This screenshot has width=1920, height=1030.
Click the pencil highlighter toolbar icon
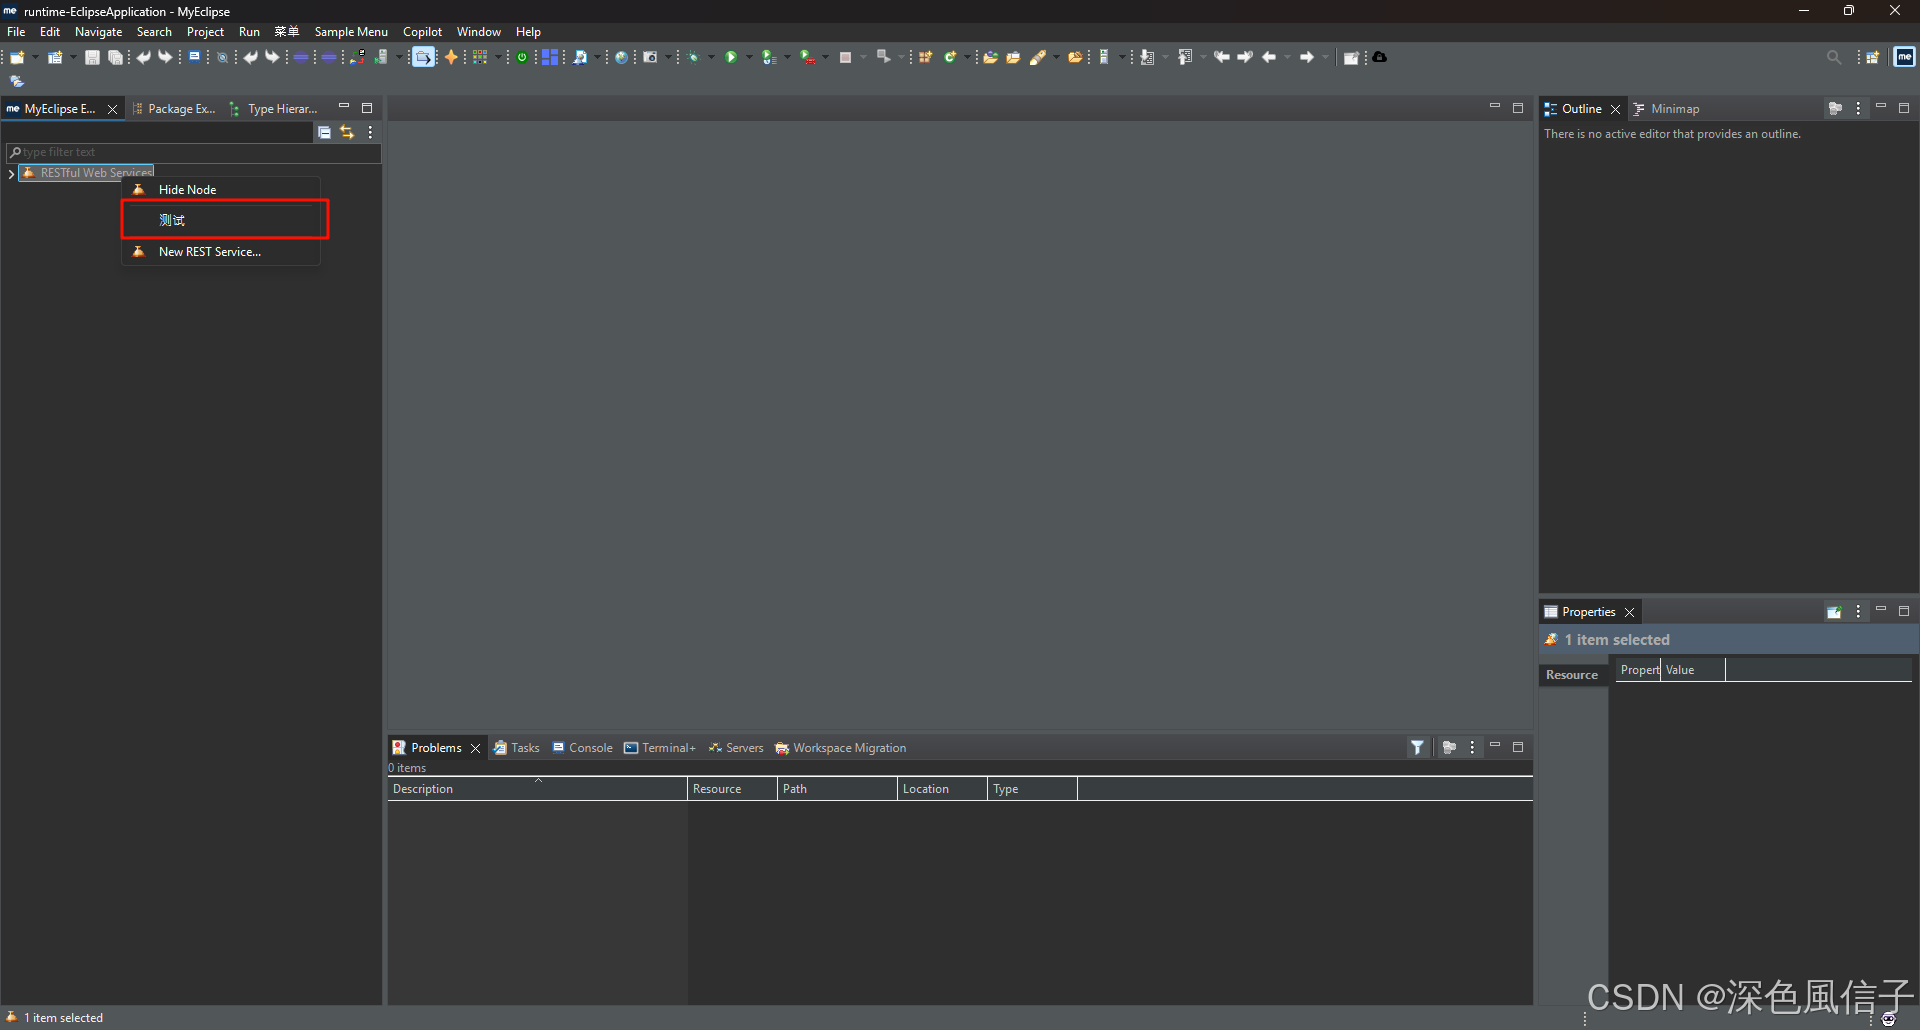pyautogui.click(x=1038, y=57)
